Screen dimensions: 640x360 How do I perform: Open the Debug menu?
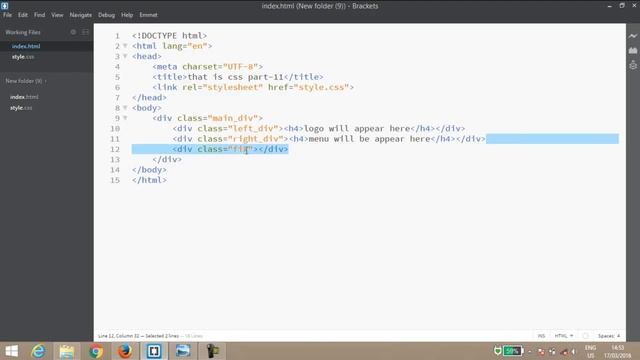(x=106, y=15)
